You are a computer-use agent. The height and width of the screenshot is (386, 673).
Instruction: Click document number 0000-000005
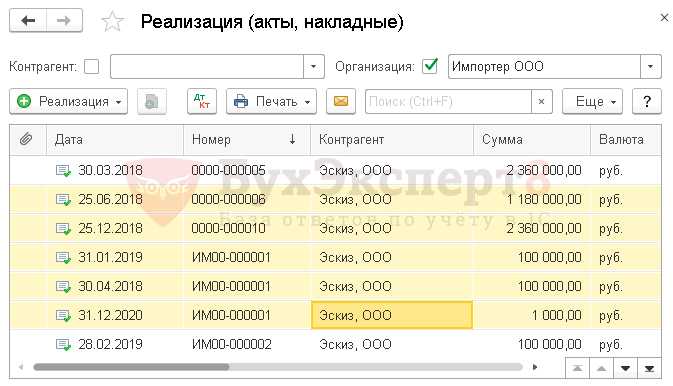coord(228,170)
